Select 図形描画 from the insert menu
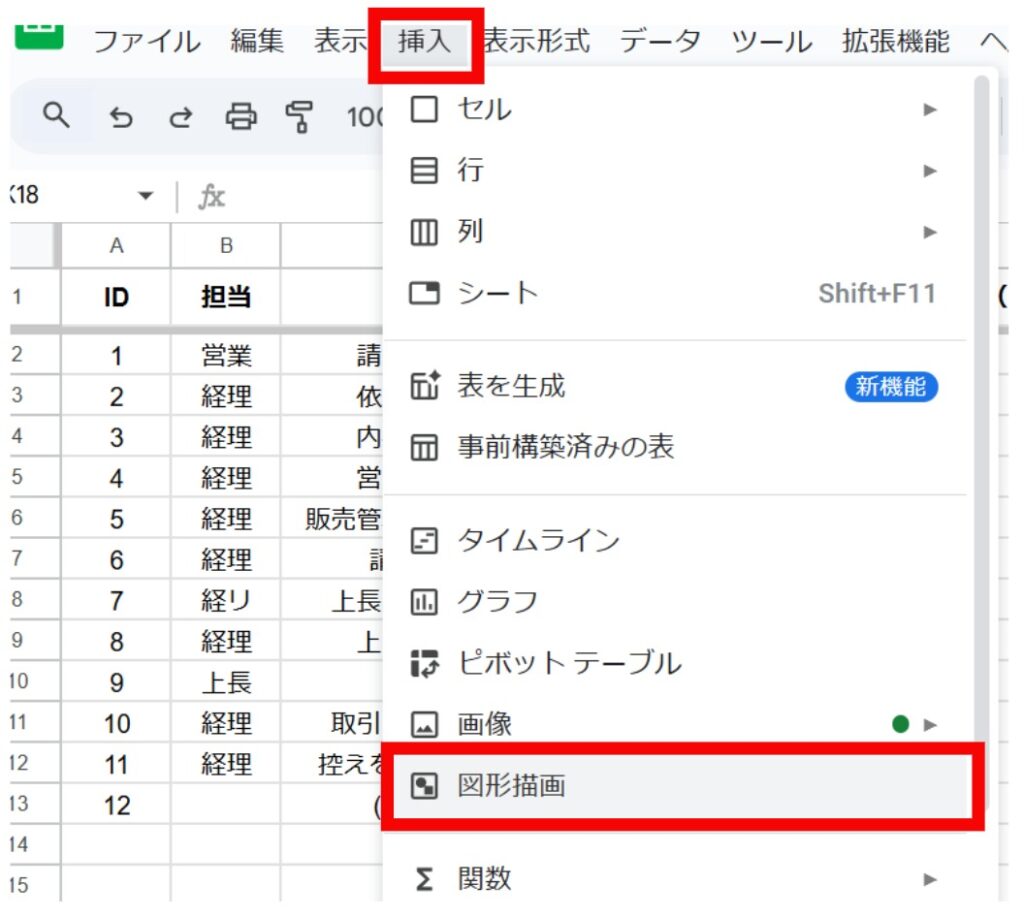 click(x=511, y=786)
